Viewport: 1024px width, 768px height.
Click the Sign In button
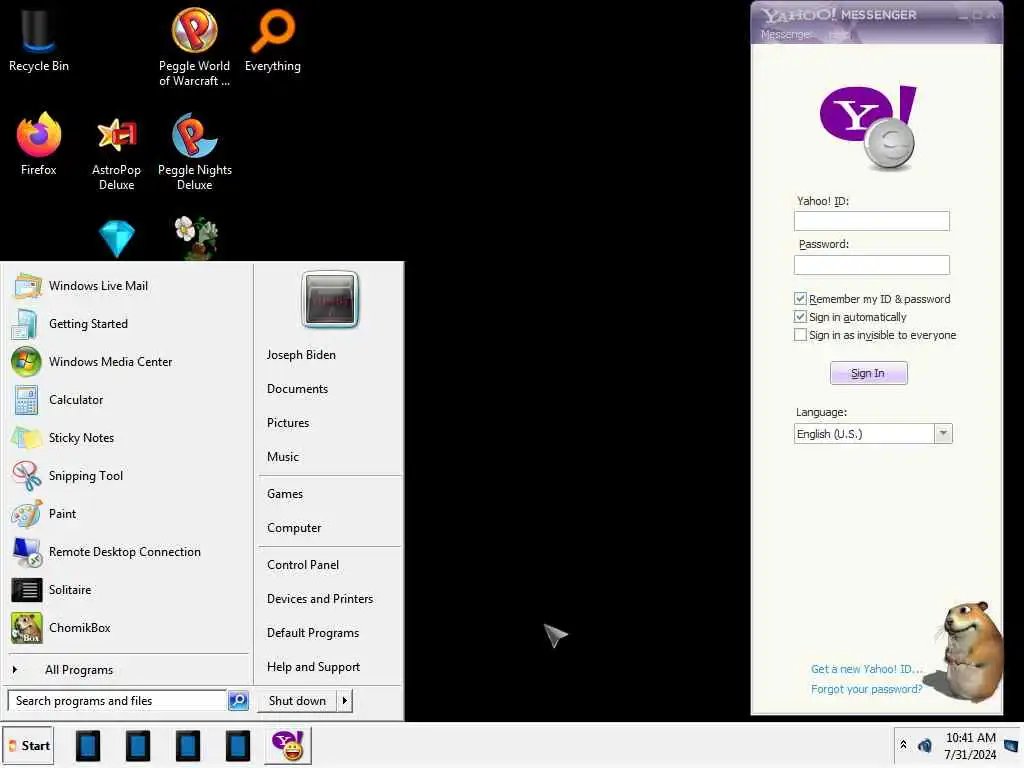click(869, 373)
